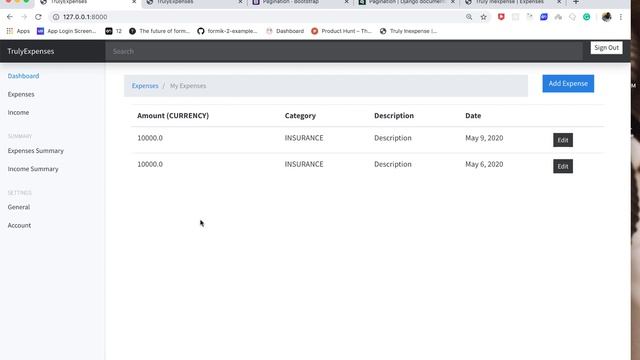Open General settings in the sidebar
The width and height of the screenshot is (640, 360).
click(x=19, y=207)
